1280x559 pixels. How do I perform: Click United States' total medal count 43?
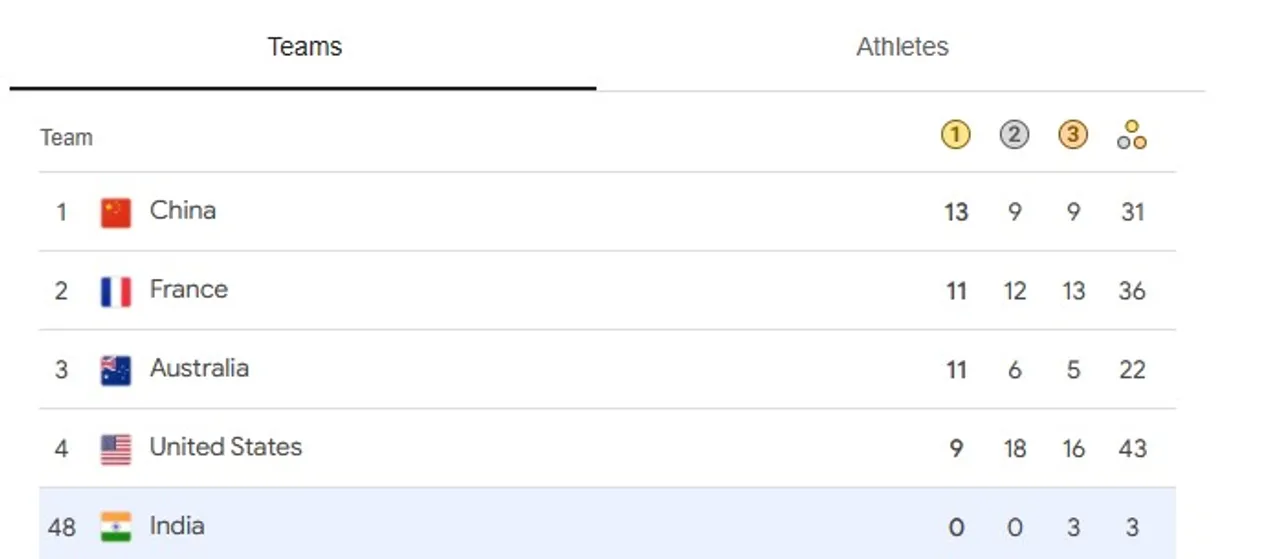(1132, 449)
